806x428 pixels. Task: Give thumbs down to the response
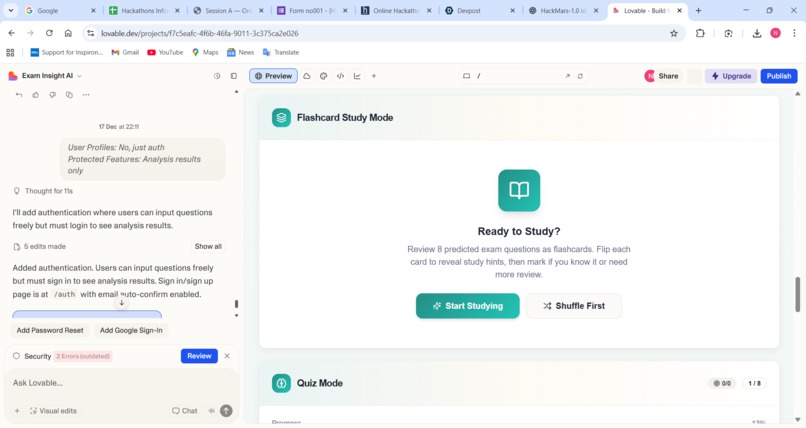(x=52, y=95)
